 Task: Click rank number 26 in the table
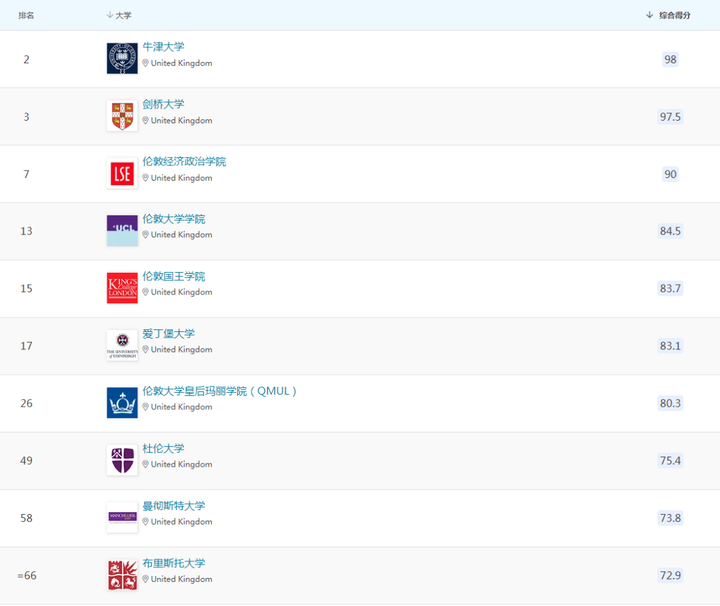click(x=26, y=403)
